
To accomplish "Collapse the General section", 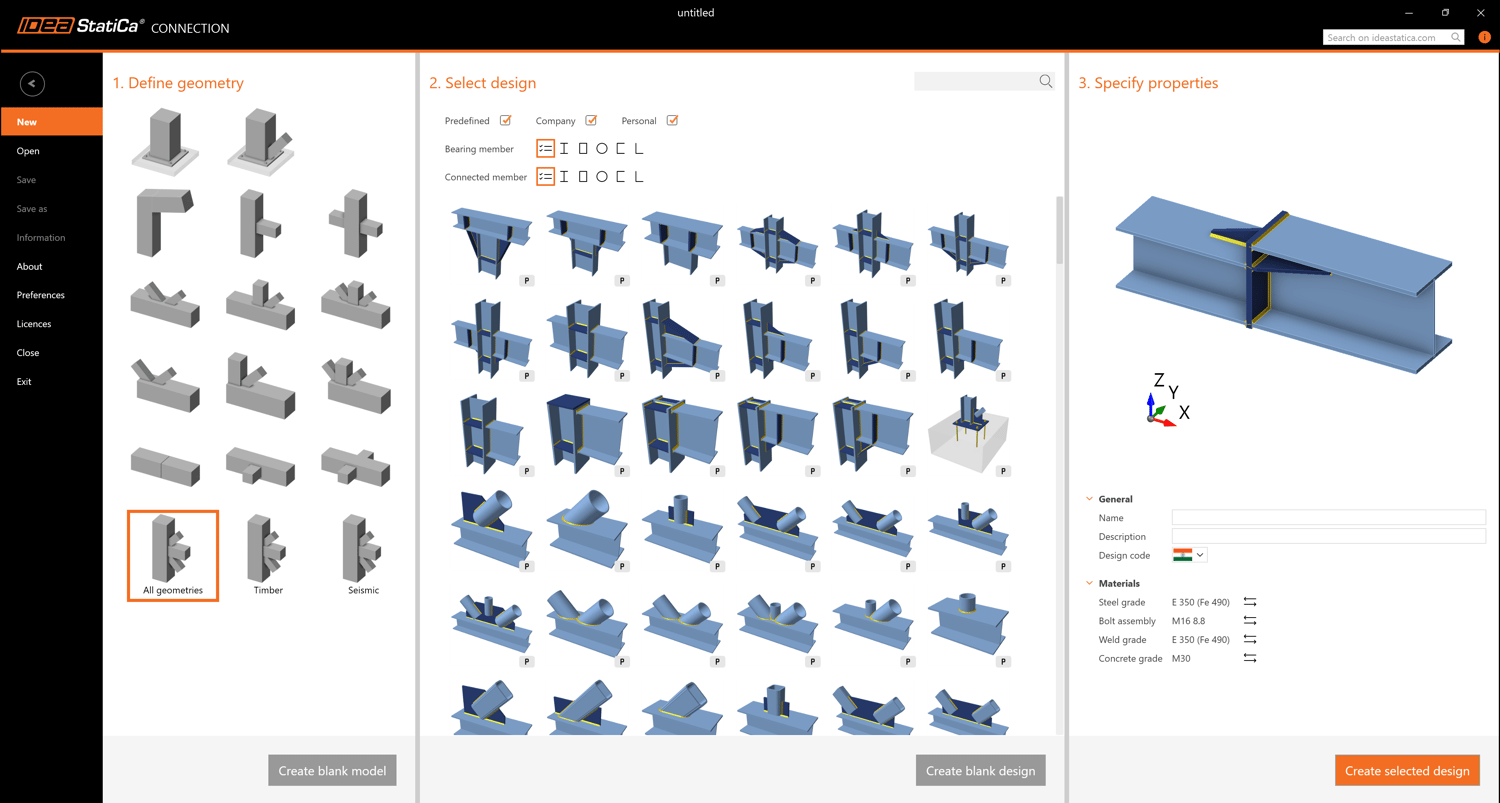I will (x=1090, y=499).
